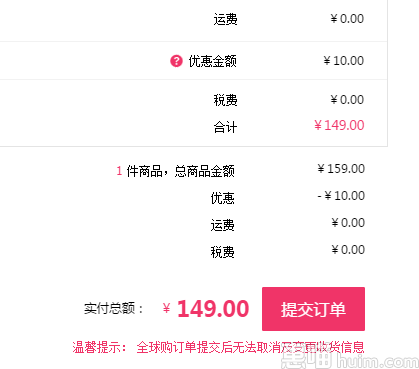Click the 合计 label
The height and width of the screenshot is (369, 419).
tap(225, 127)
